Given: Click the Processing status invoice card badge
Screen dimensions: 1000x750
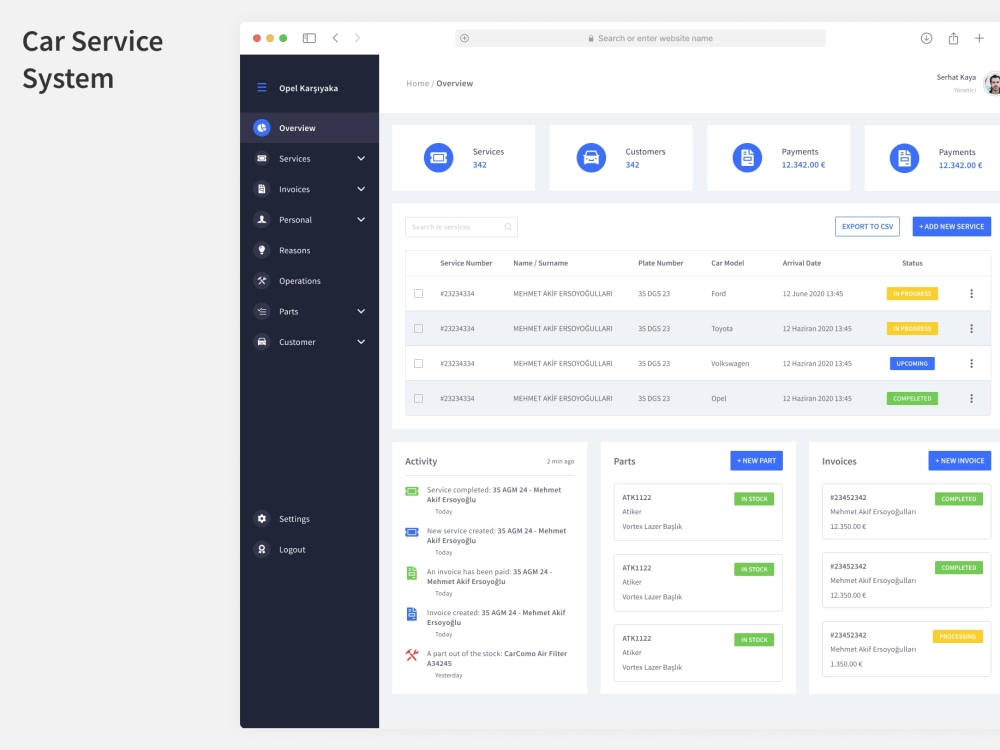Looking at the screenshot, I should click(957, 636).
